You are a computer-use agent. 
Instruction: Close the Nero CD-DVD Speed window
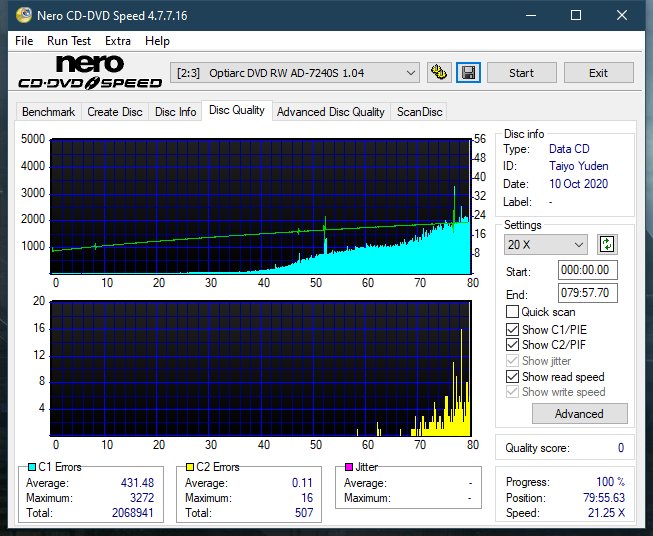coord(622,15)
